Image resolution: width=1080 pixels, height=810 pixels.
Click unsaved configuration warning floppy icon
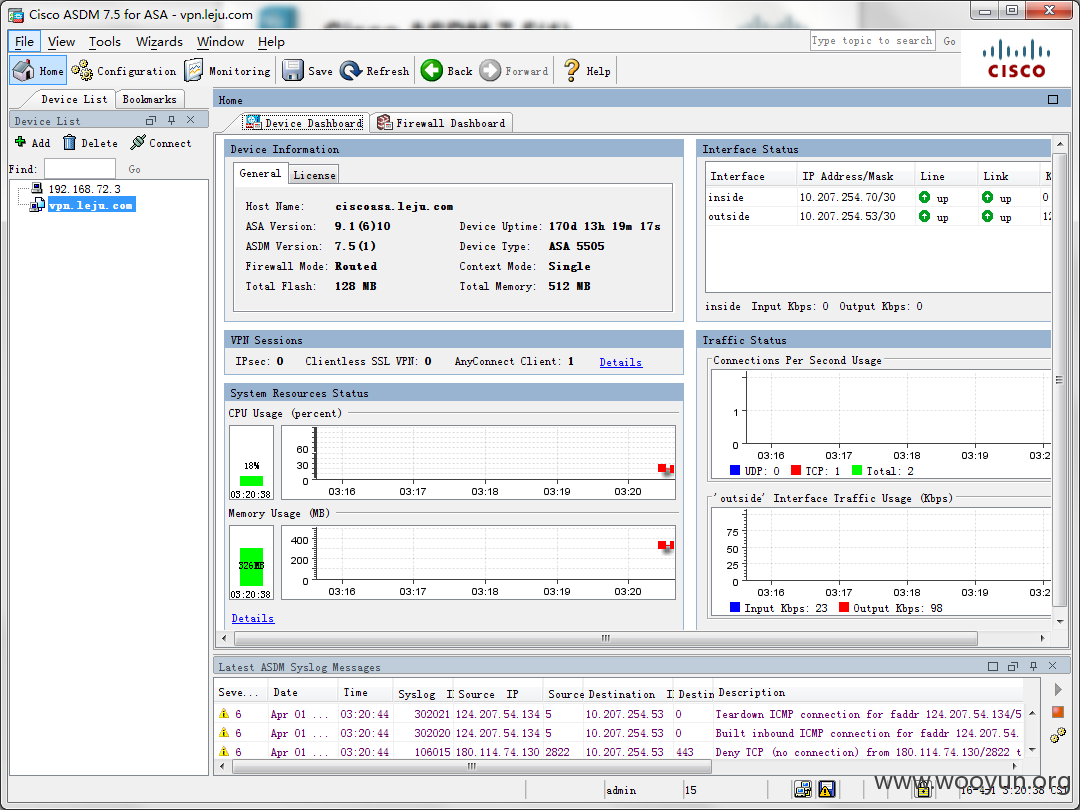pyautogui.click(x=827, y=789)
